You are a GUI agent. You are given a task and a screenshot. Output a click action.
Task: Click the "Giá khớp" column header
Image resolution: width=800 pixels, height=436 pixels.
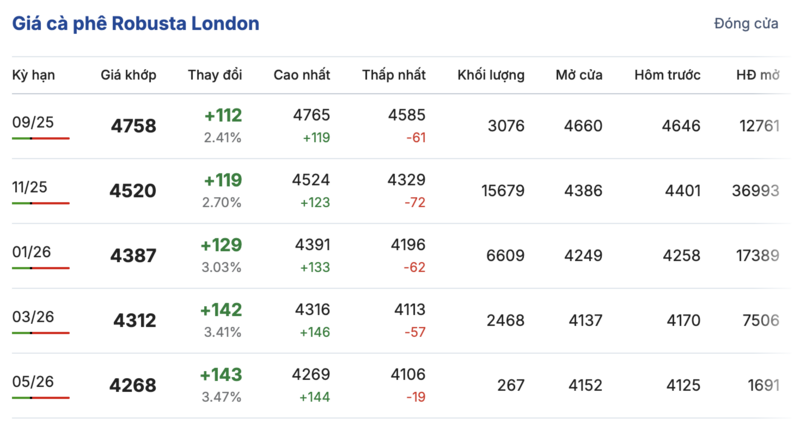coord(128,76)
